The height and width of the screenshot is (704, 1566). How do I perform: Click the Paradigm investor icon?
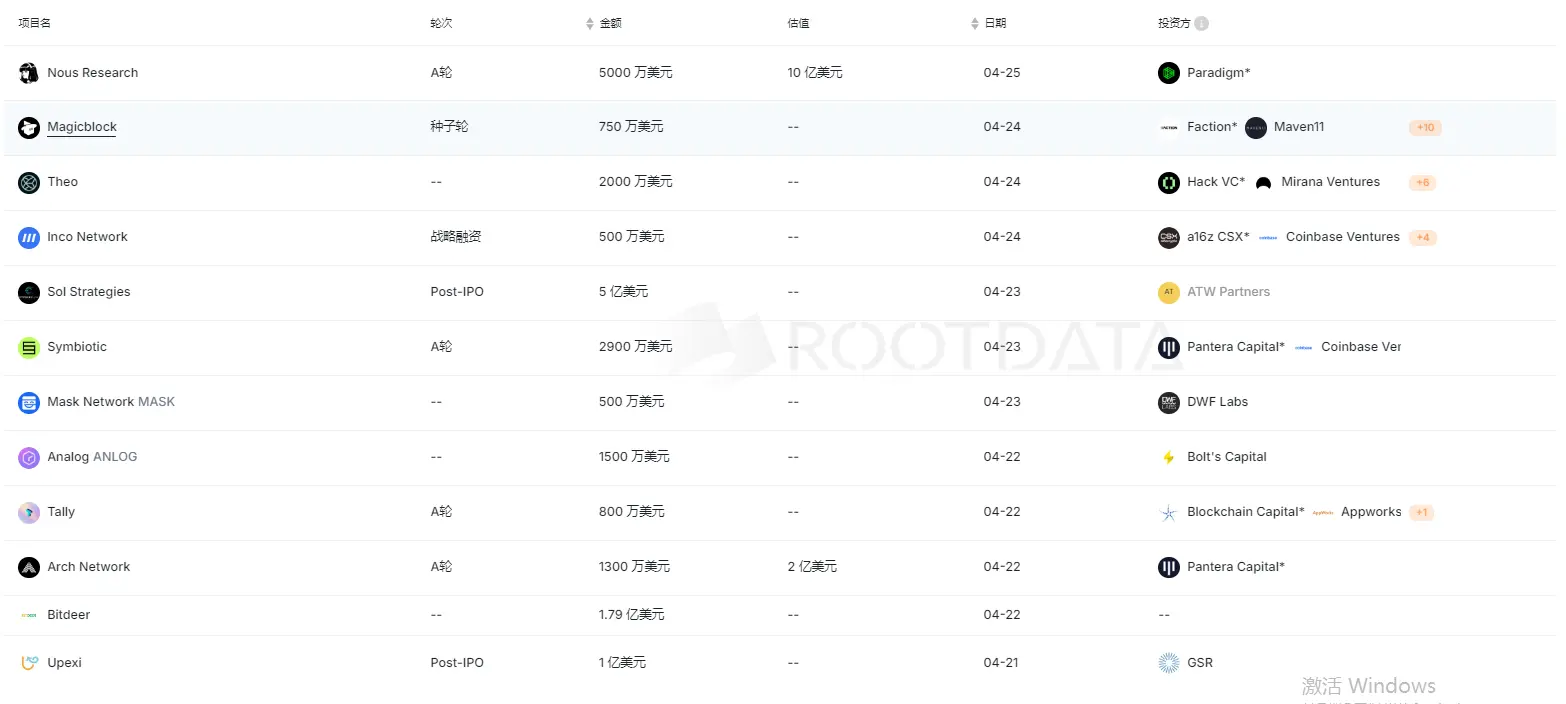[x=1168, y=72]
